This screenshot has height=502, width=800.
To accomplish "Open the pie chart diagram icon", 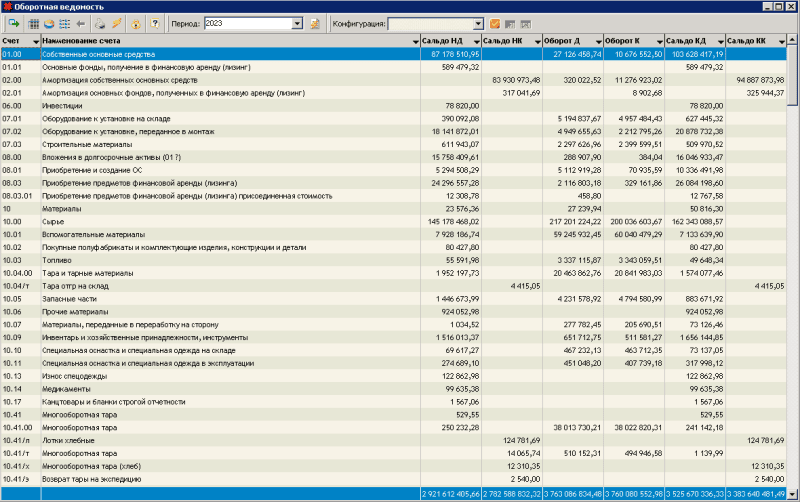I will pos(49,22).
